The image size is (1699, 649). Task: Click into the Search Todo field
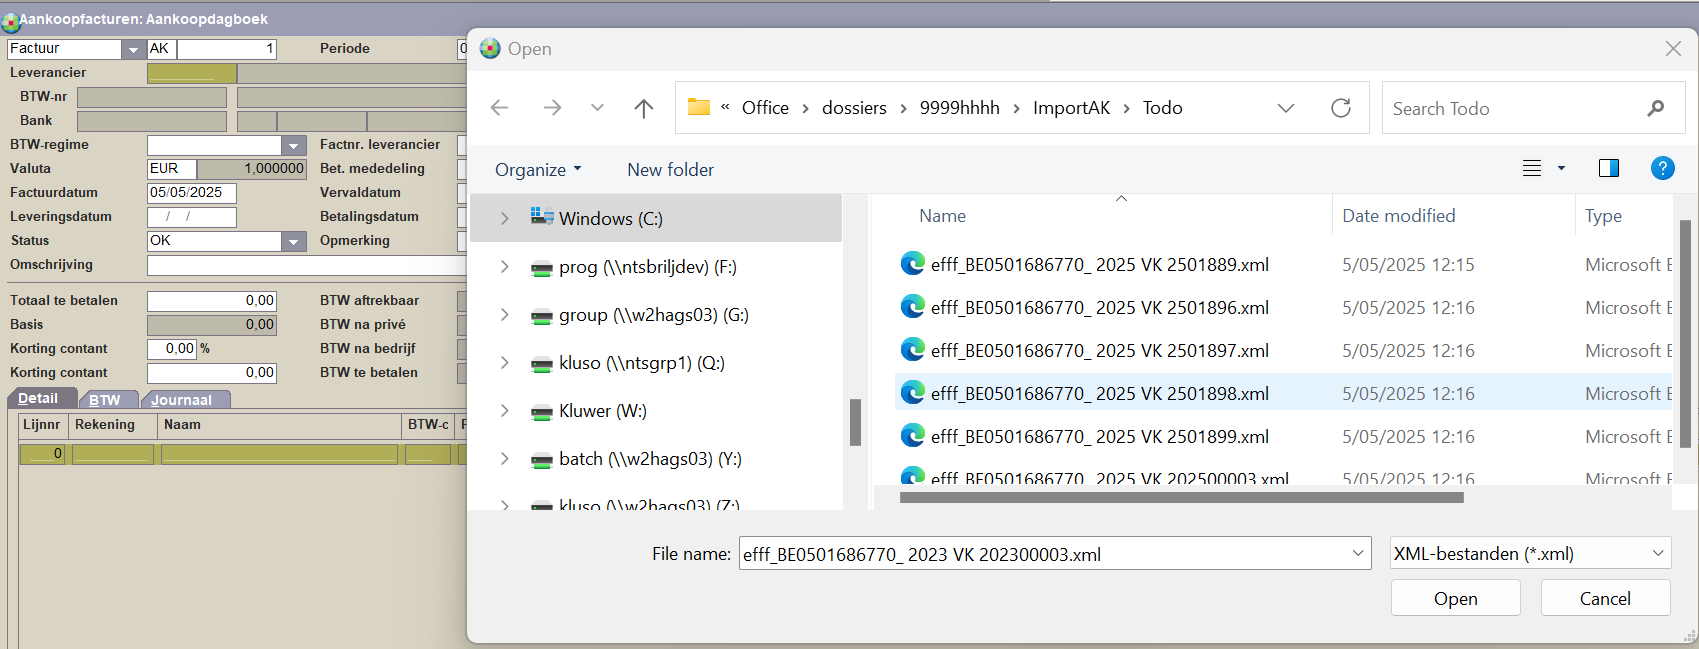tap(1510, 108)
